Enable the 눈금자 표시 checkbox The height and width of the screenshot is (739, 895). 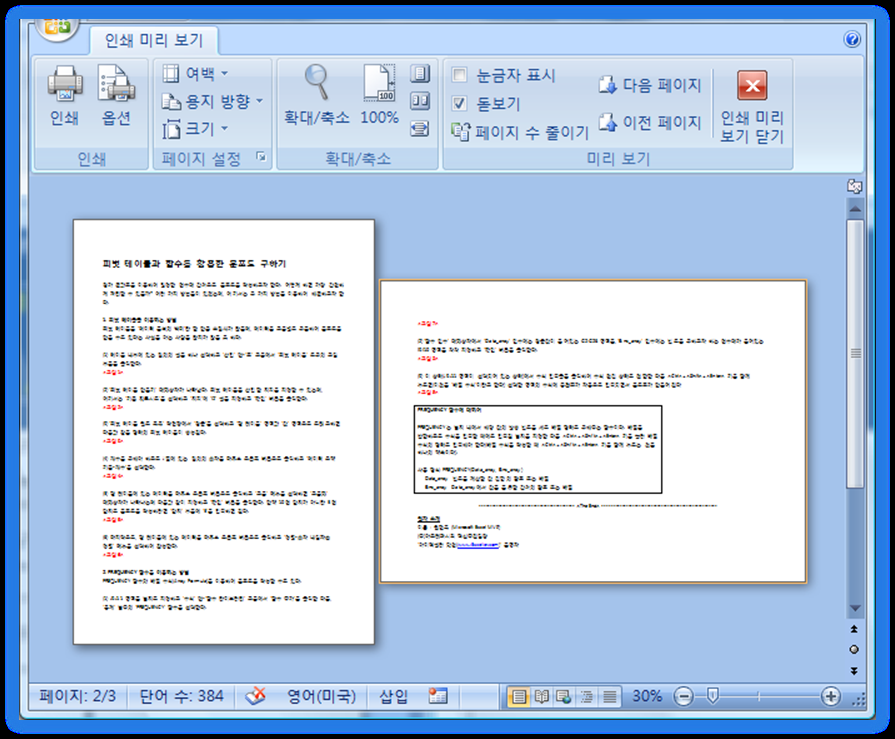point(459,75)
